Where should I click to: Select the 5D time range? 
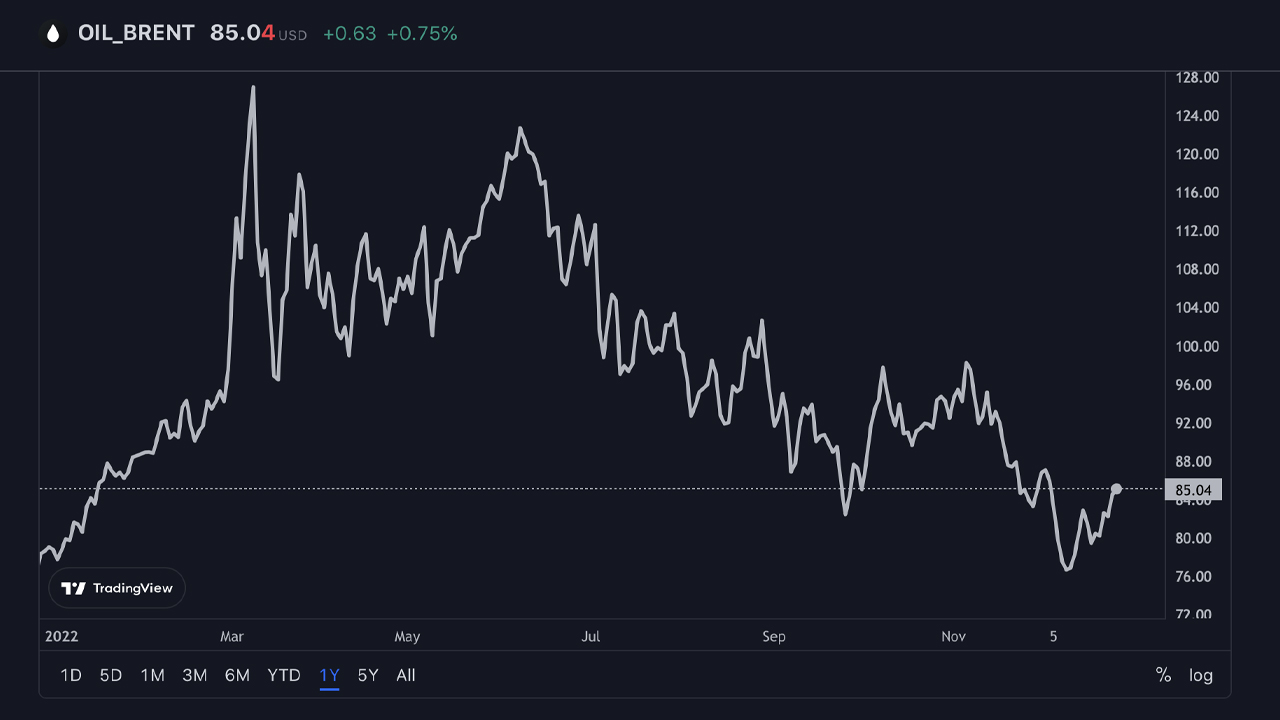(111, 675)
